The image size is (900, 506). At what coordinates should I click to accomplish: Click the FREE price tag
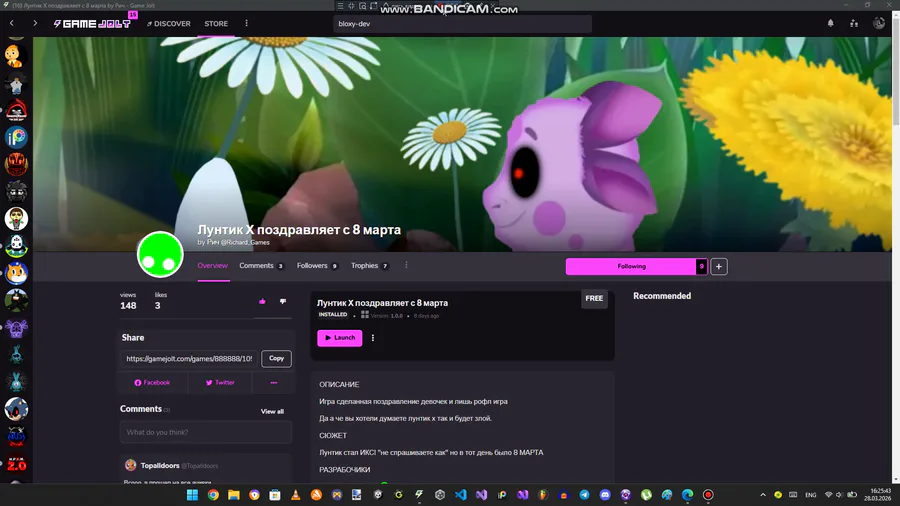tap(594, 298)
